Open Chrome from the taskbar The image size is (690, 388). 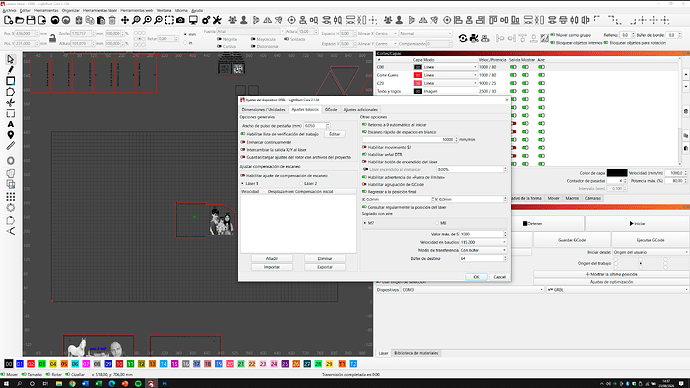click(72, 384)
